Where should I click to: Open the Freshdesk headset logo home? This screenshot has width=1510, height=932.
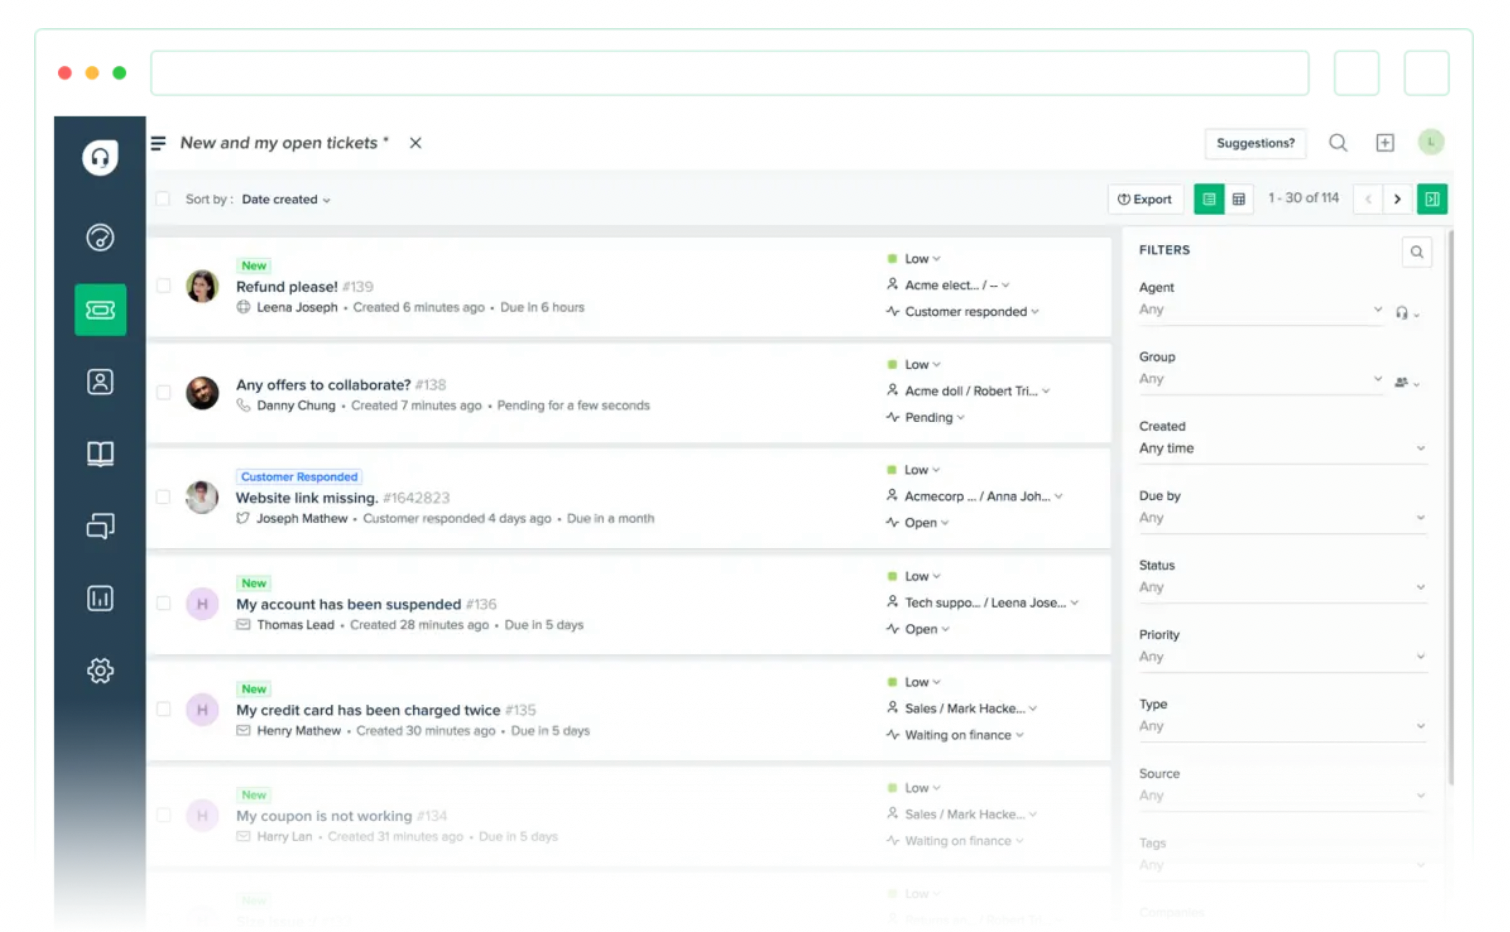coord(100,157)
